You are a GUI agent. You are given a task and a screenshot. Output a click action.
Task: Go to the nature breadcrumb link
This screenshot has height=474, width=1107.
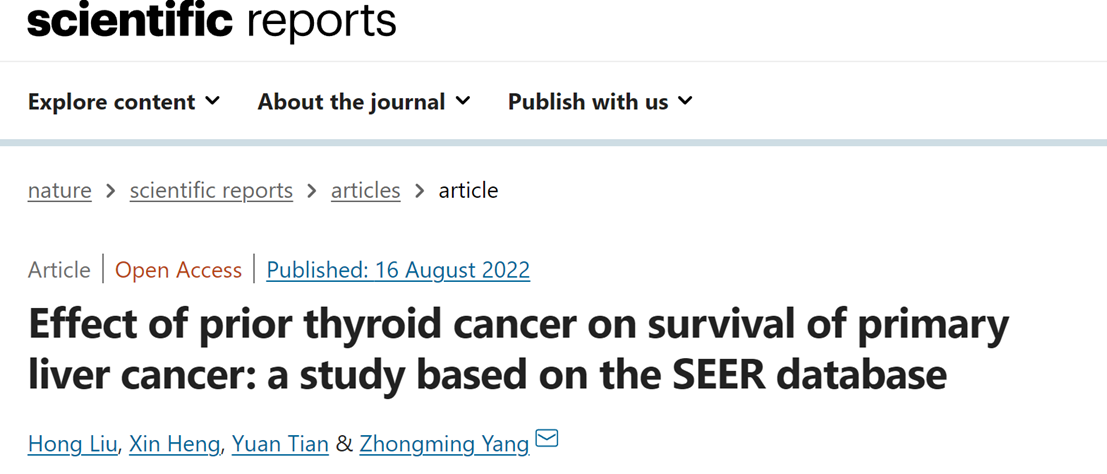[x=59, y=190]
